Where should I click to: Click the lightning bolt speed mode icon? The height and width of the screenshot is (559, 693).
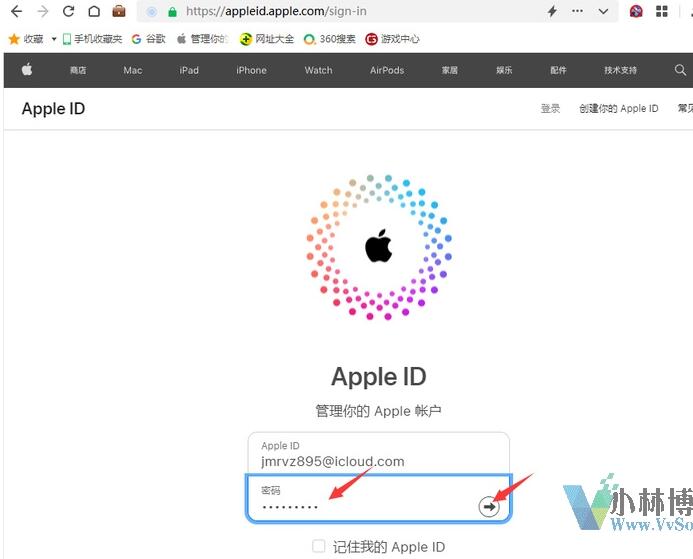pos(552,11)
